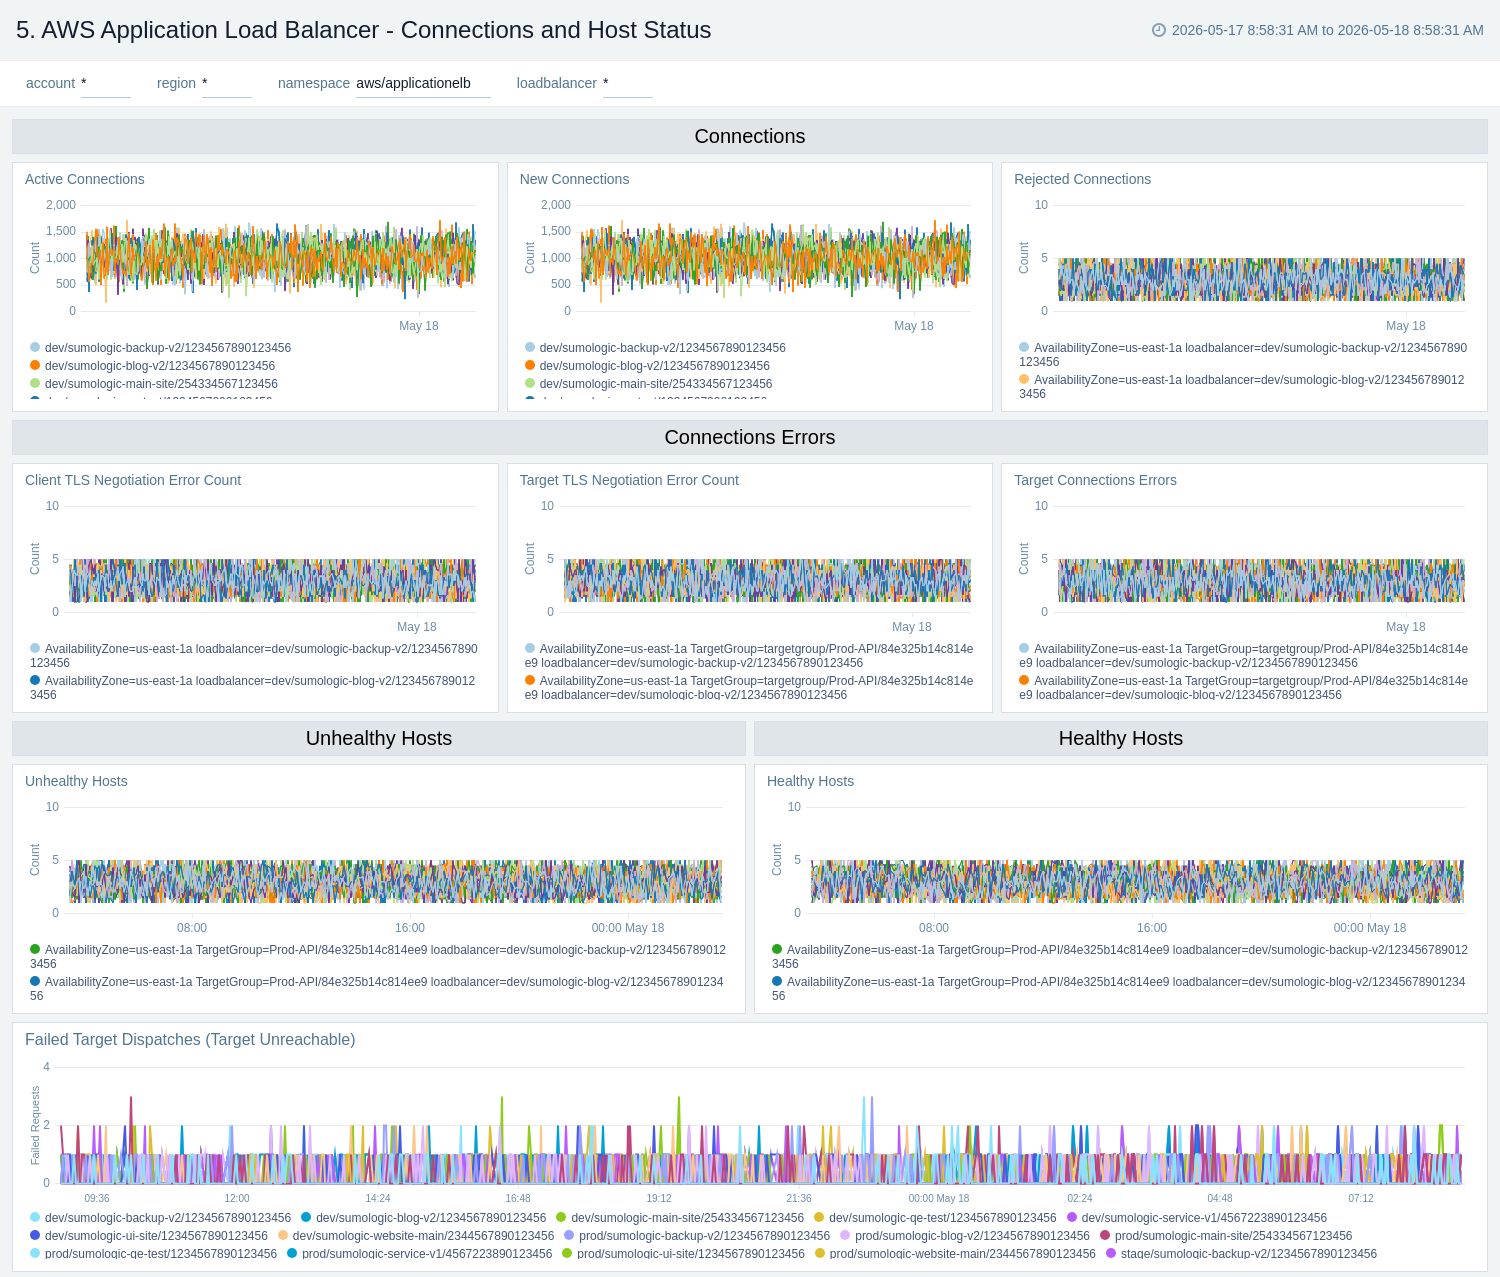
Task: Click orange legend dot for blog-v2 in Active Connections
Action: click(35, 366)
